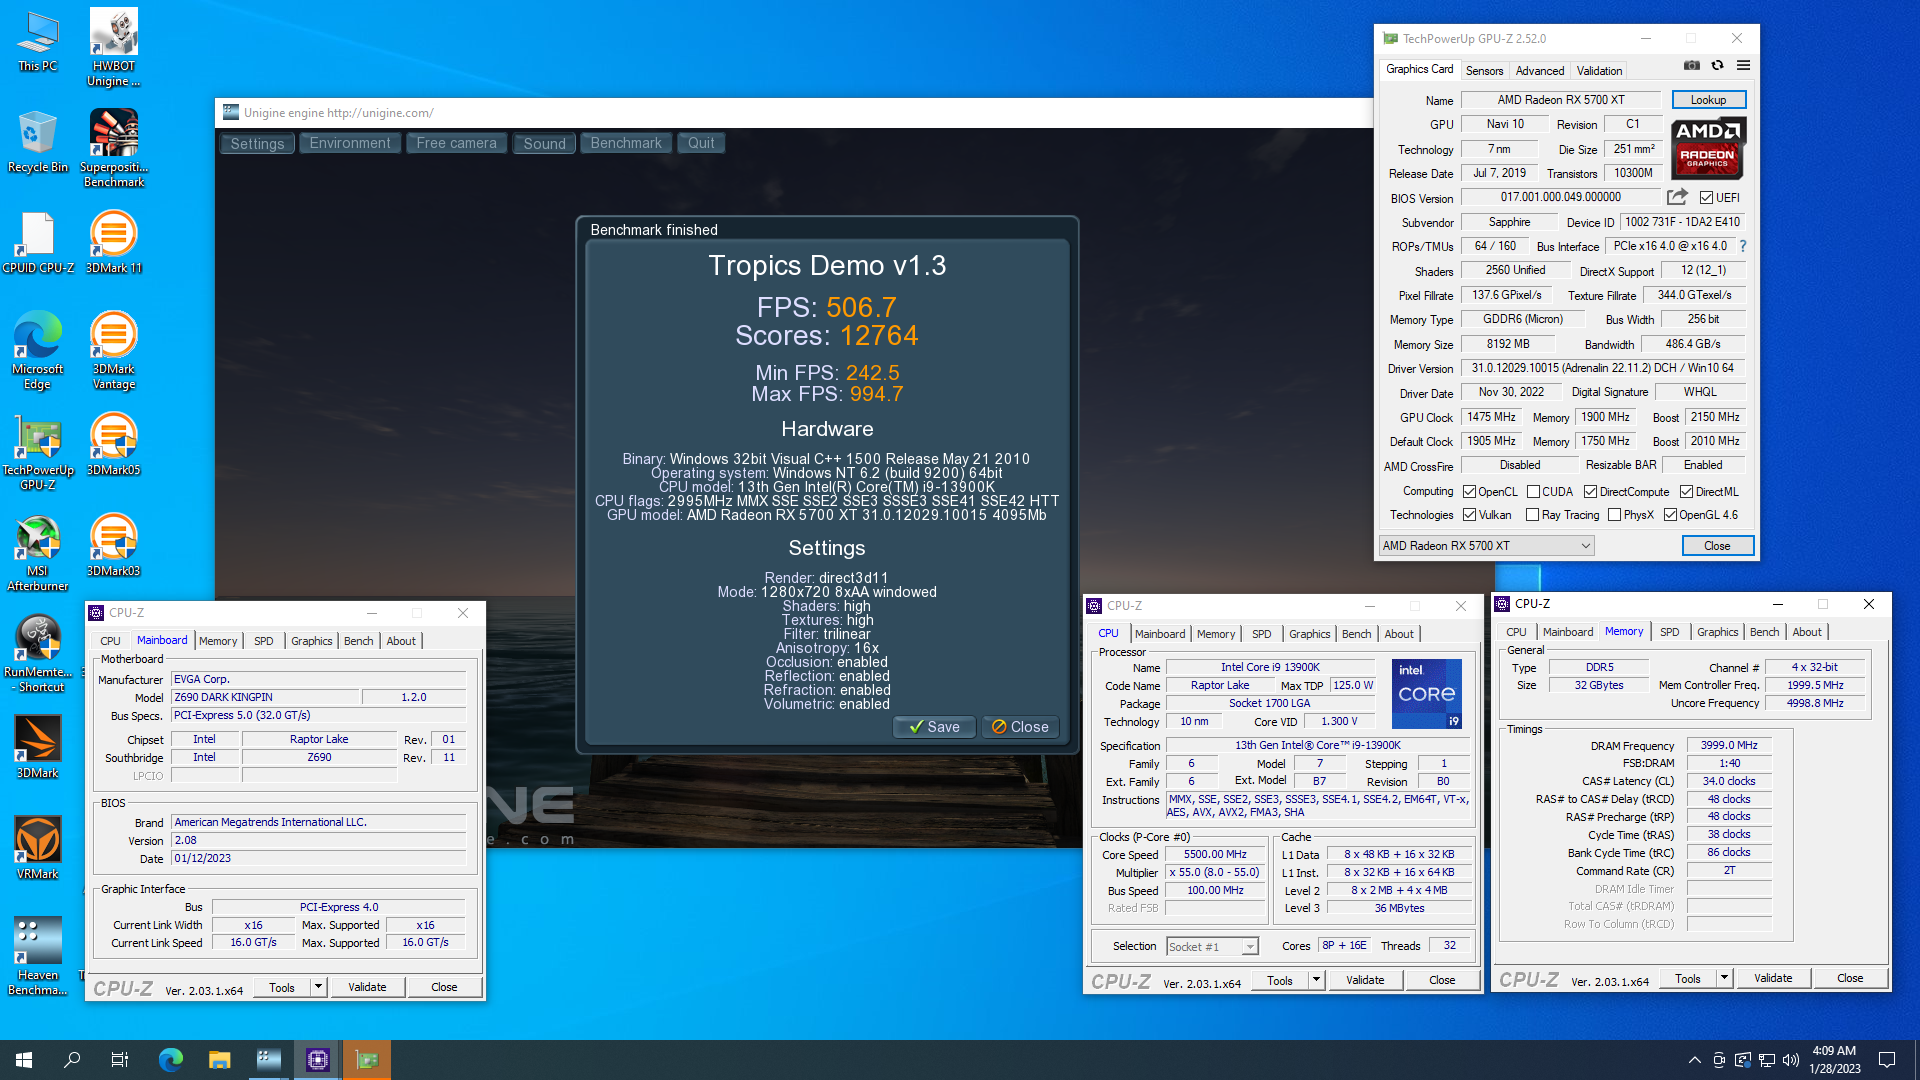Open Socket #1 selection dropdown in CPU-Z
Screen dimensions: 1920x1080
(x=1212, y=947)
